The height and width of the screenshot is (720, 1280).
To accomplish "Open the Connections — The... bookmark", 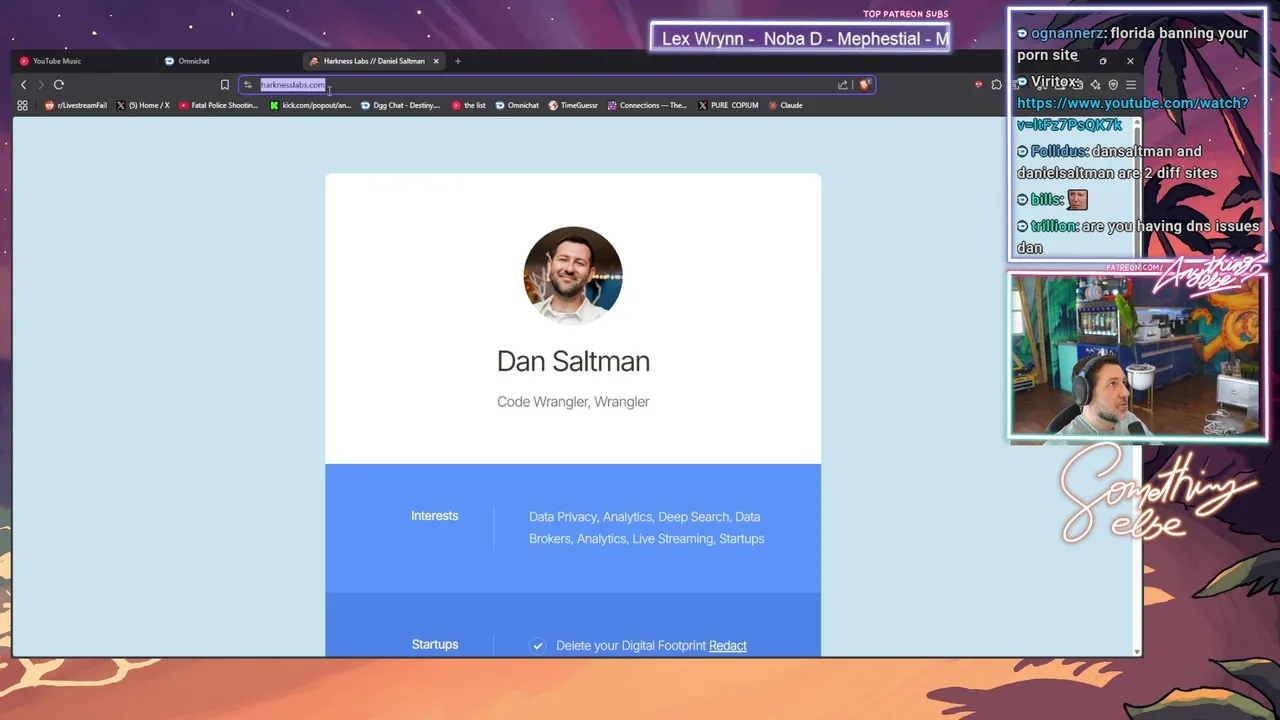I will [x=647, y=105].
